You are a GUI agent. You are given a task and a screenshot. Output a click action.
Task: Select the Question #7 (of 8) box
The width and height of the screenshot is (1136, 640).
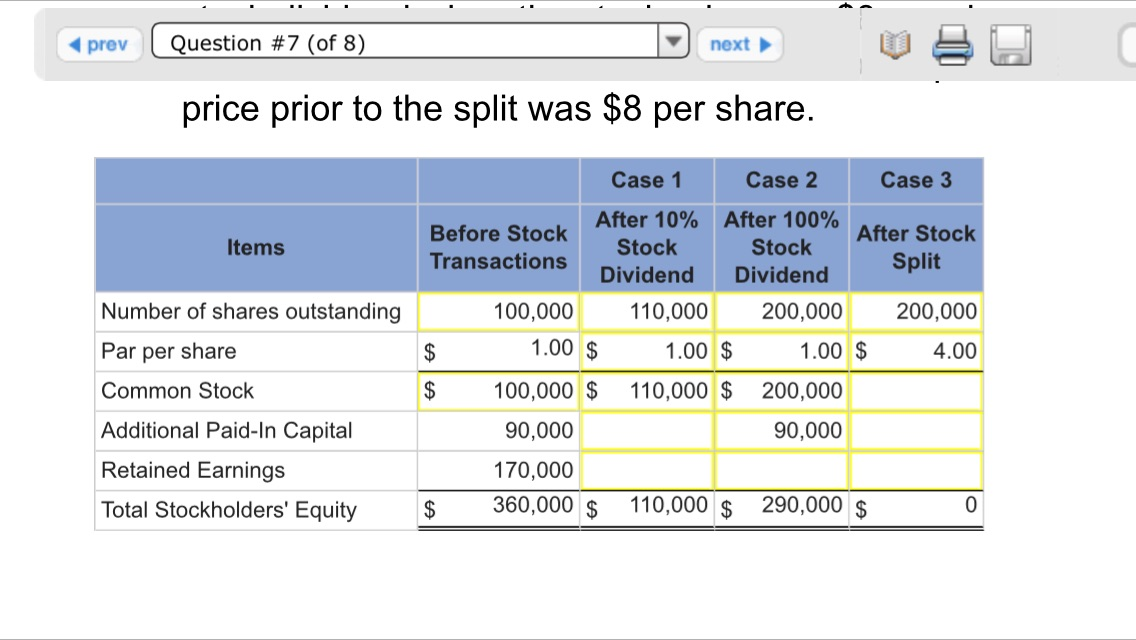point(420,41)
